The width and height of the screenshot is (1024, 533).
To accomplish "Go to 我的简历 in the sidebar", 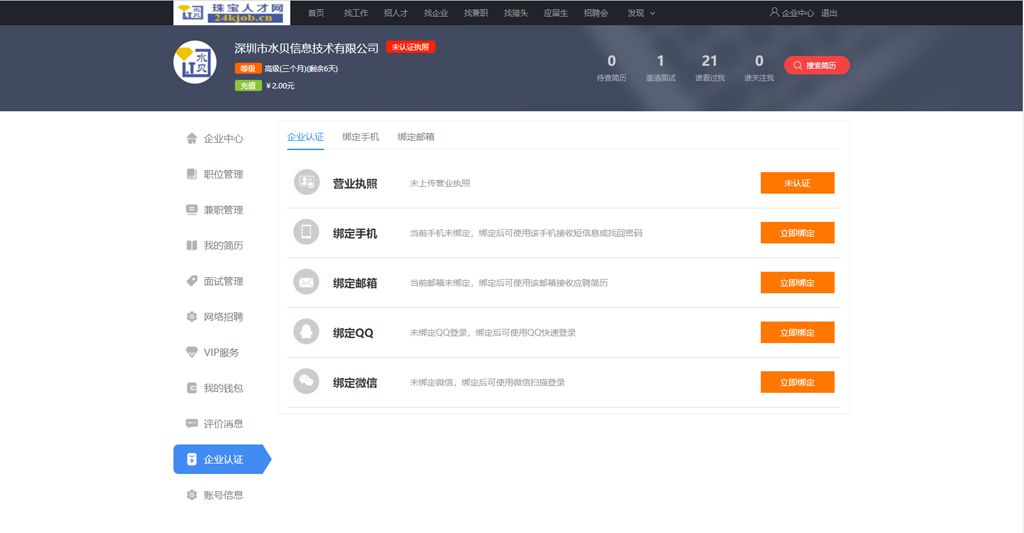I will click(222, 245).
